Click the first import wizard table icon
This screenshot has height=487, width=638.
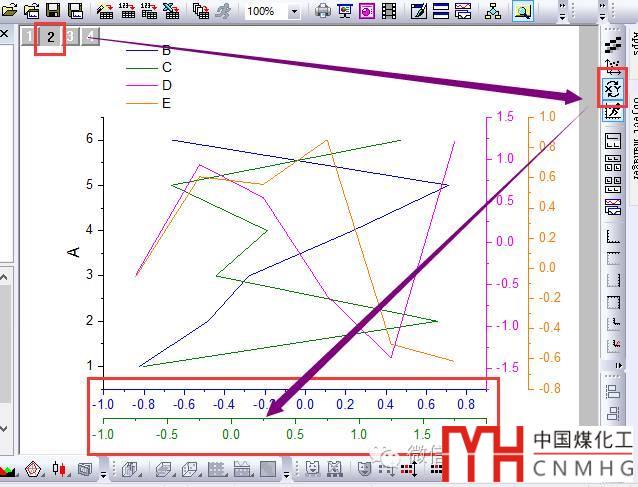(x=105, y=11)
